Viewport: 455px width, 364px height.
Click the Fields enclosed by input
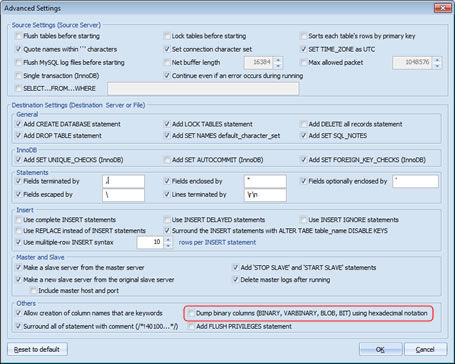coord(265,181)
